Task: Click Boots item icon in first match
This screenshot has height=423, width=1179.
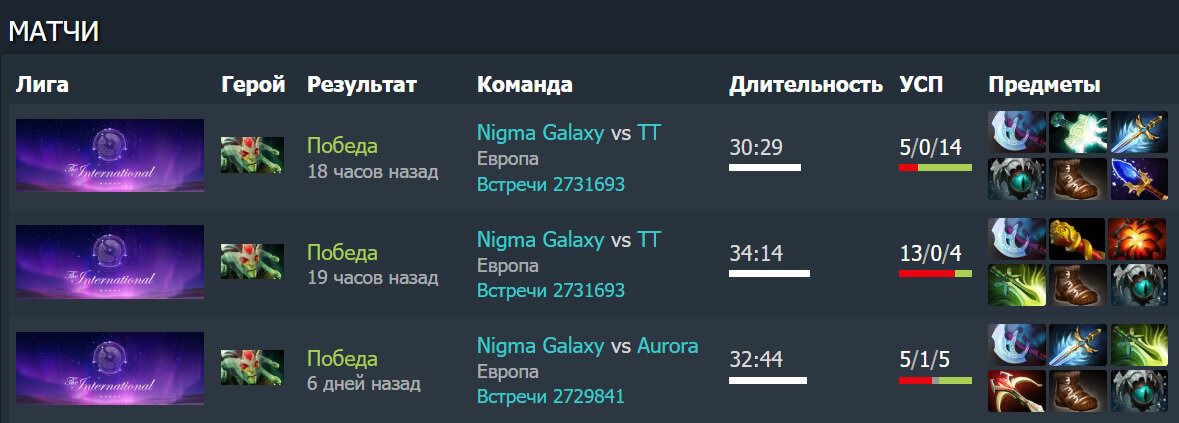Action: pos(1077,179)
